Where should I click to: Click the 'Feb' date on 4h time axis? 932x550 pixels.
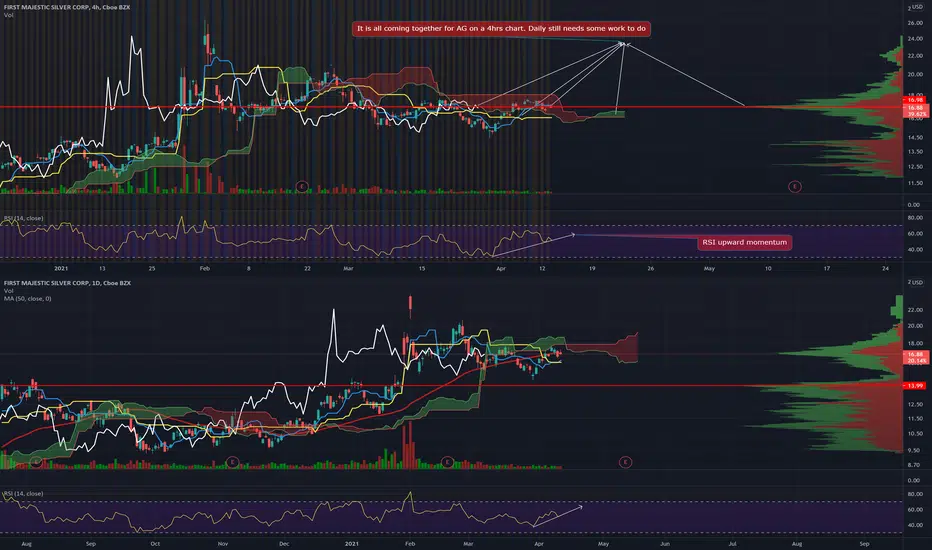pos(204,269)
